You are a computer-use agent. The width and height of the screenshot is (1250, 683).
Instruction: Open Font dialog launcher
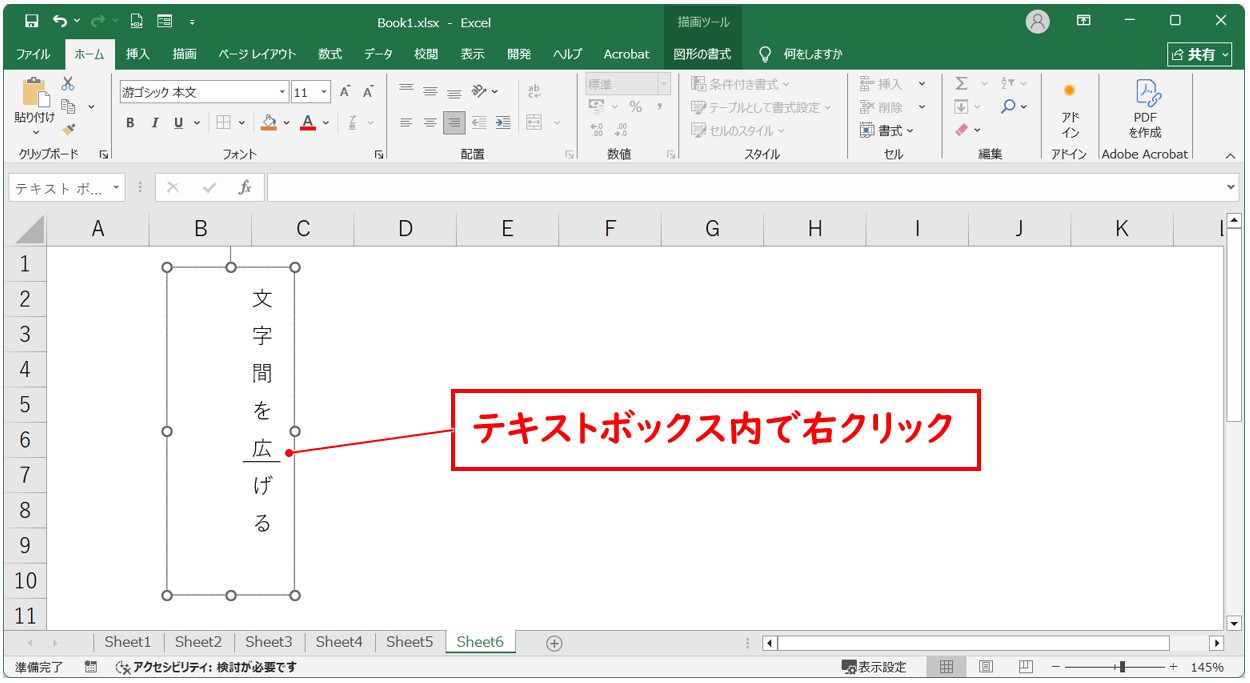[379, 155]
